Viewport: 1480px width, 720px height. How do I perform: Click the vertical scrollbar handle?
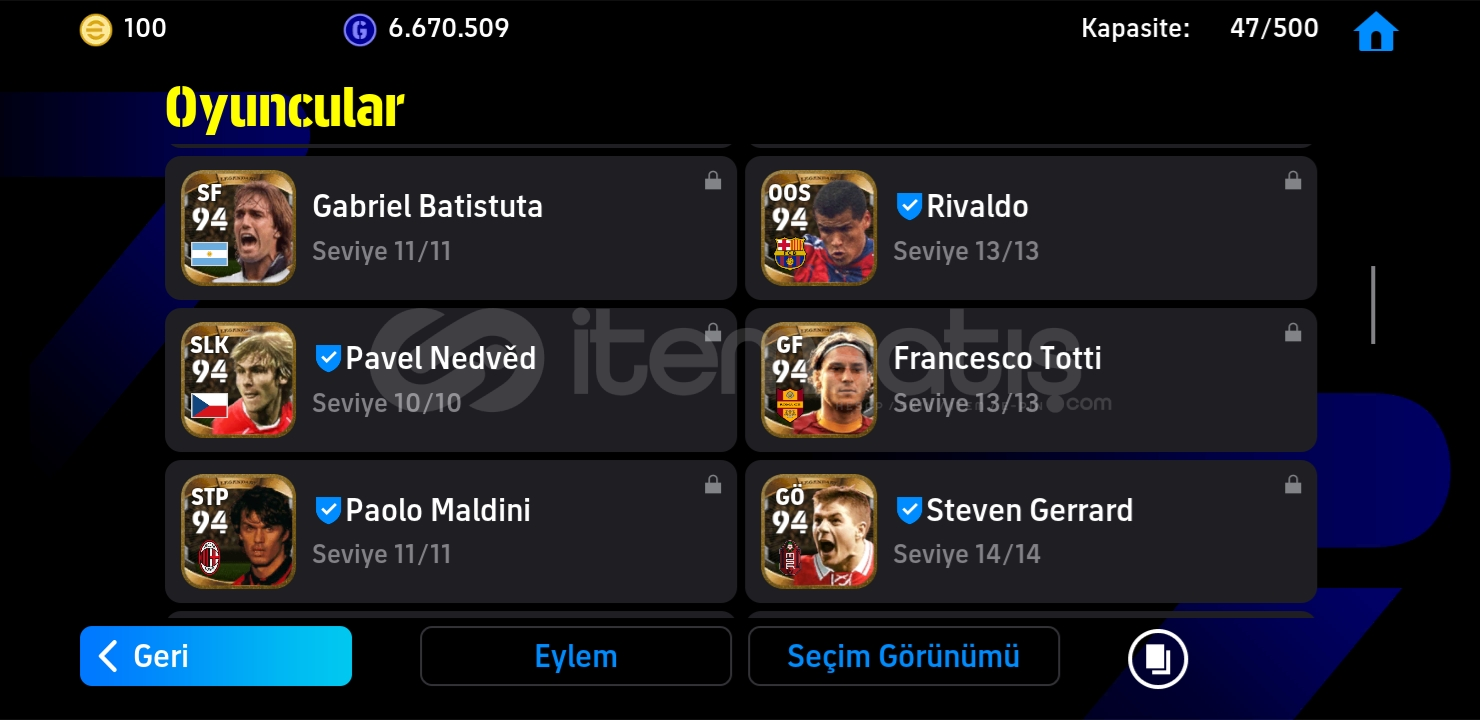[1373, 305]
